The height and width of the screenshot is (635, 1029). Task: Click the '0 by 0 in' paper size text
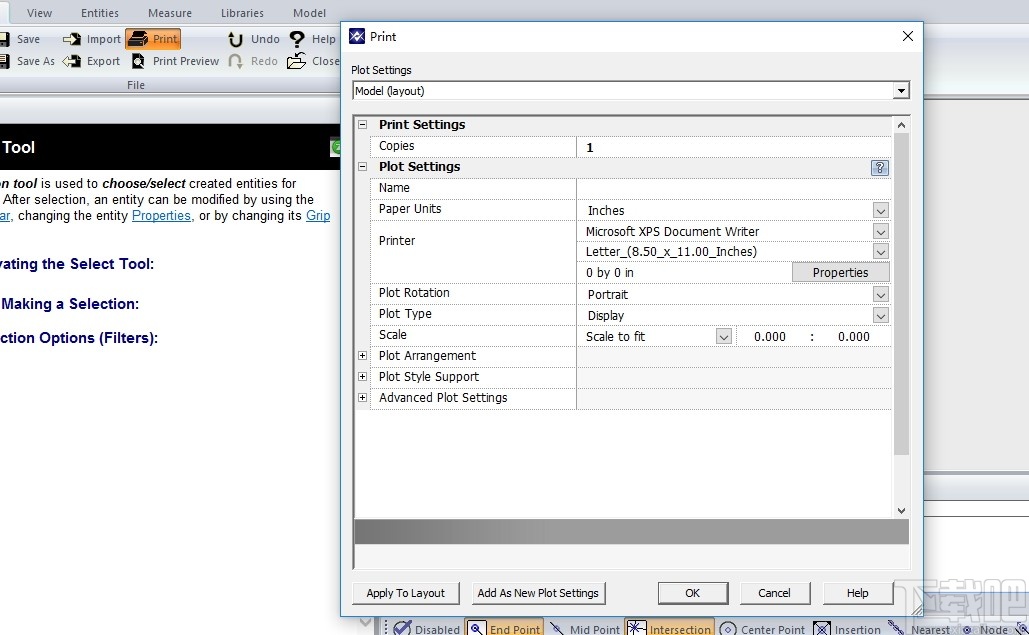[x=610, y=273]
